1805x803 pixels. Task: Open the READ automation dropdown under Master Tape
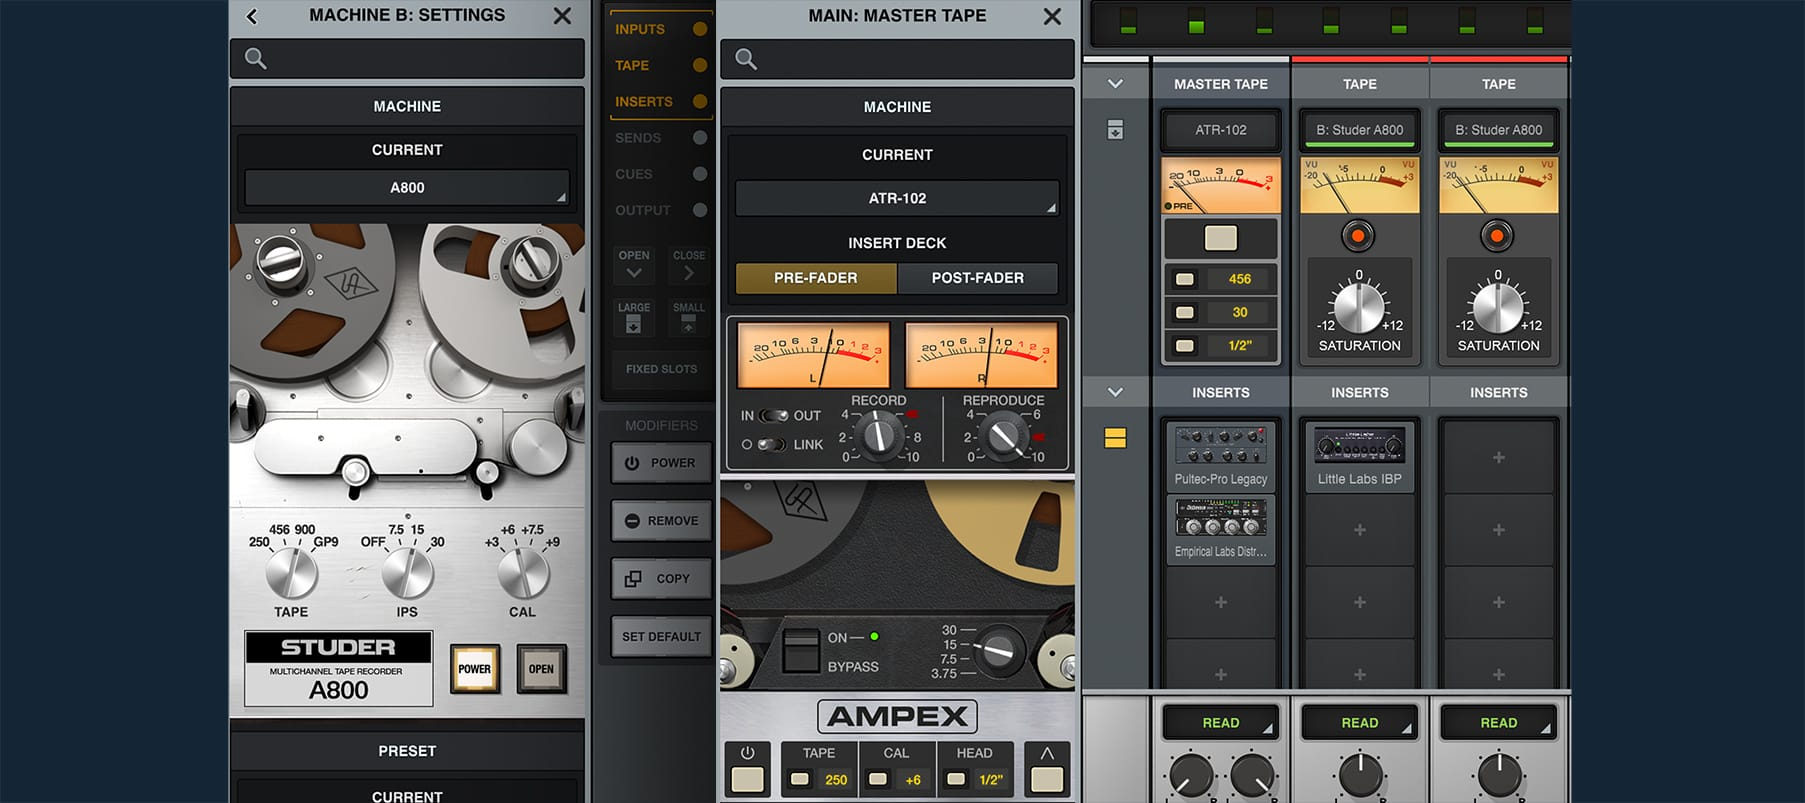tap(1220, 723)
